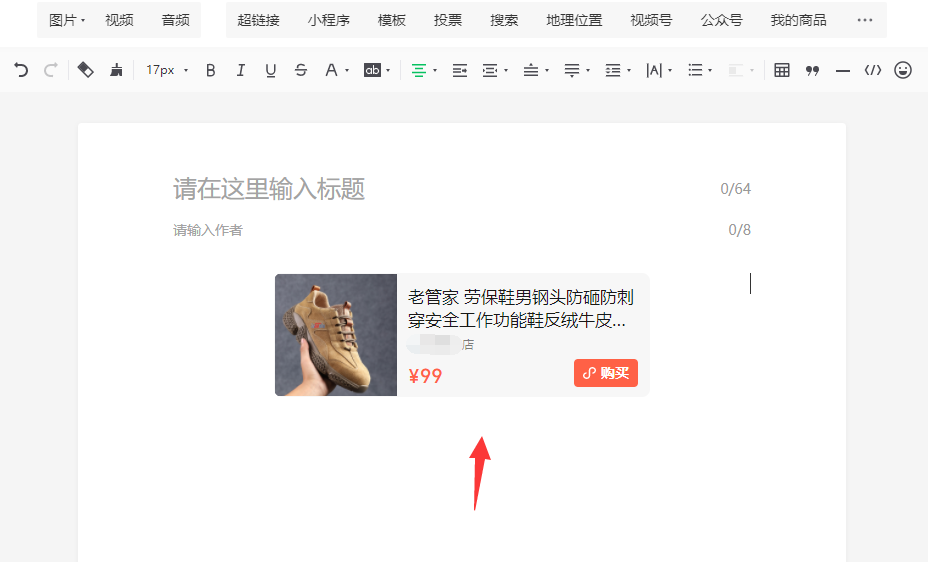This screenshot has height=562, width=928.
Task: Open the emoji picker
Action: coord(903,70)
